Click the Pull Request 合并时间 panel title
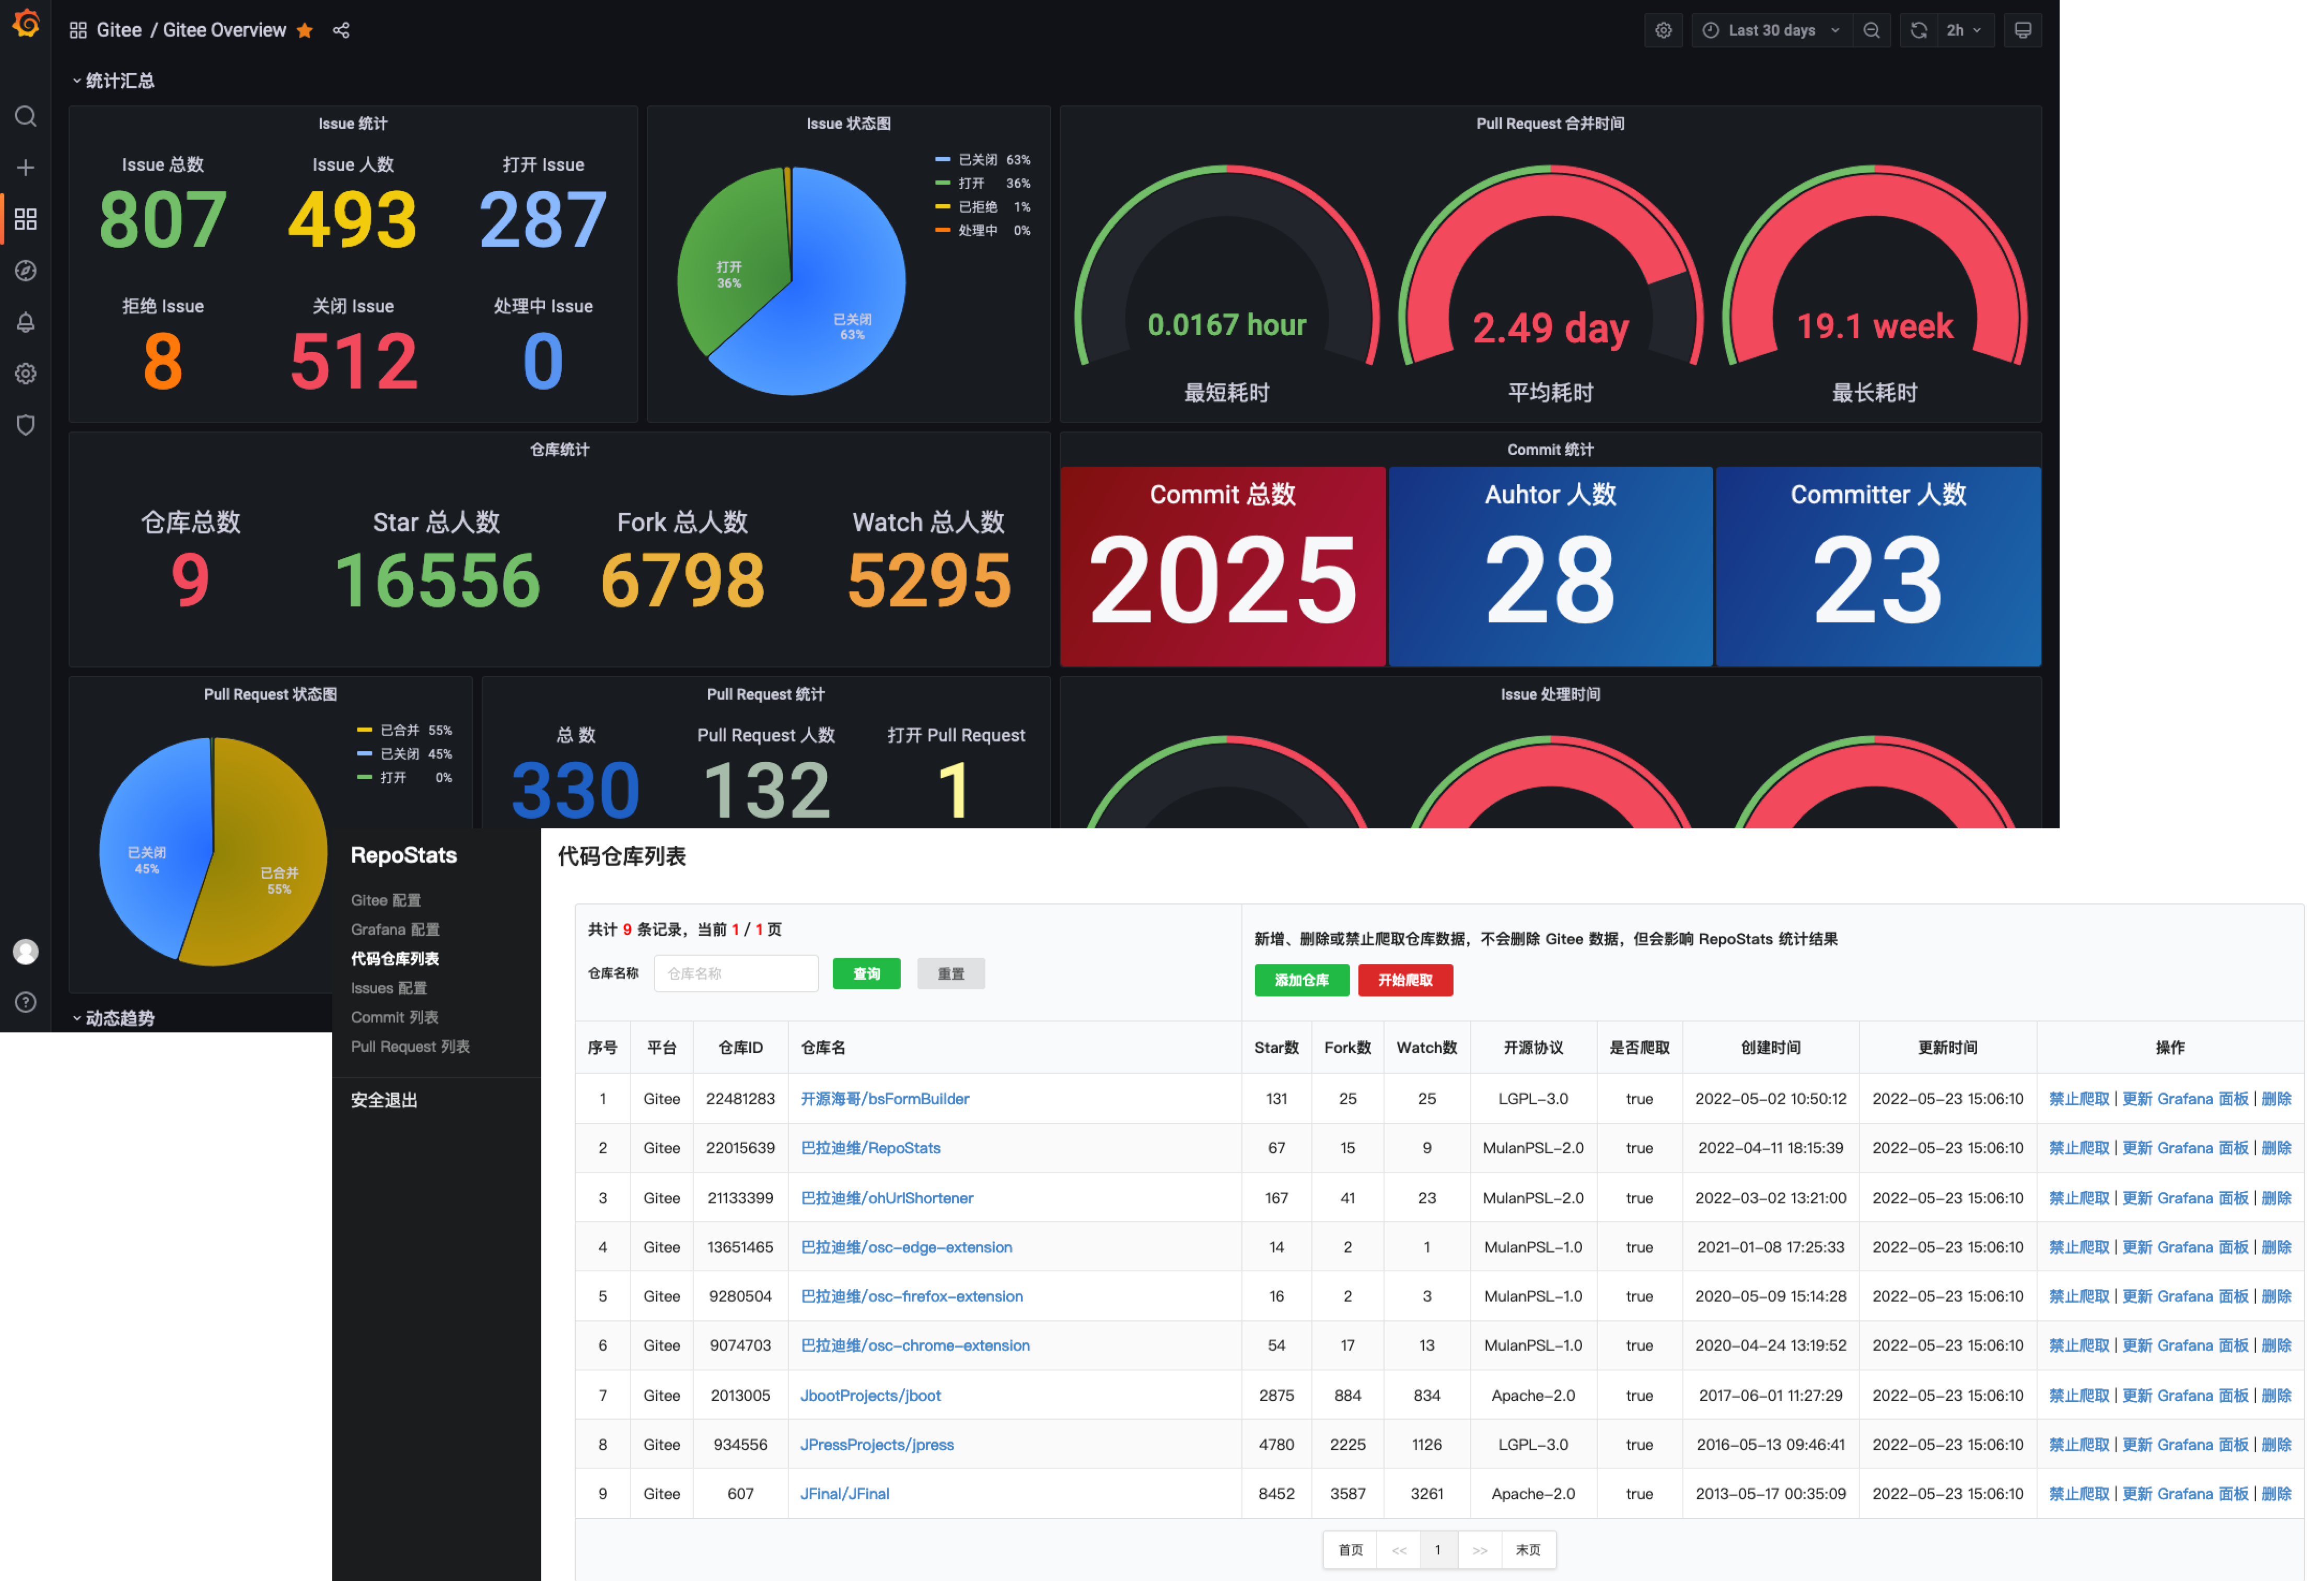This screenshot has height=1581, width=2324. 1550,123
